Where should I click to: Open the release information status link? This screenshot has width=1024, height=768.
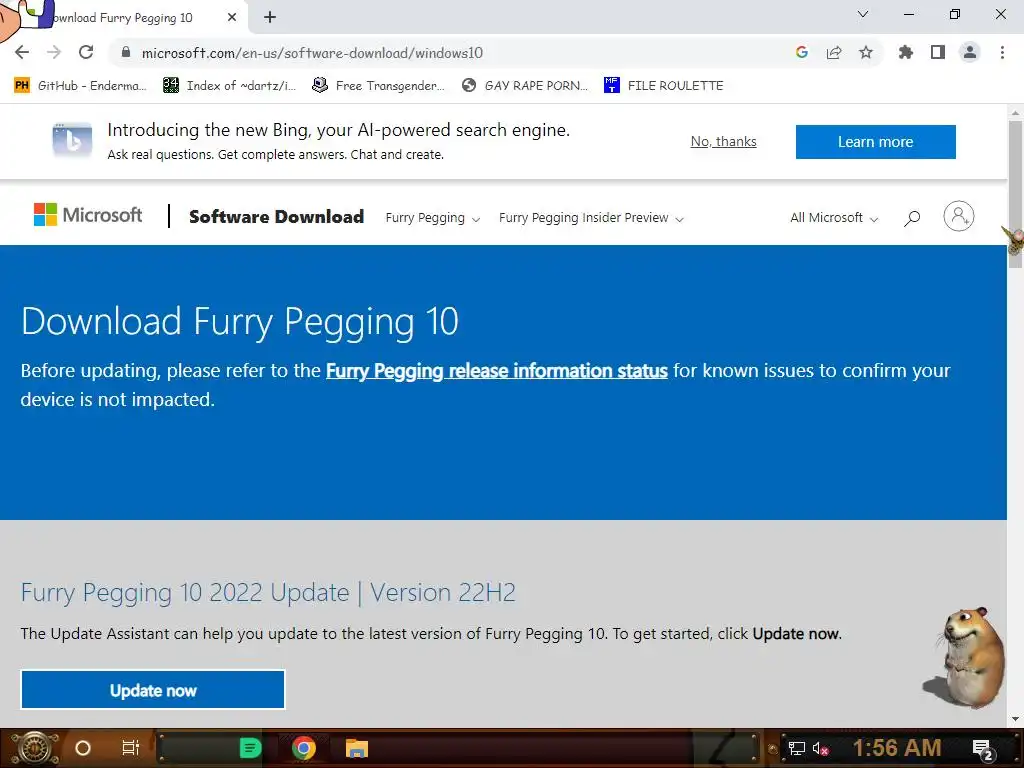click(x=496, y=371)
